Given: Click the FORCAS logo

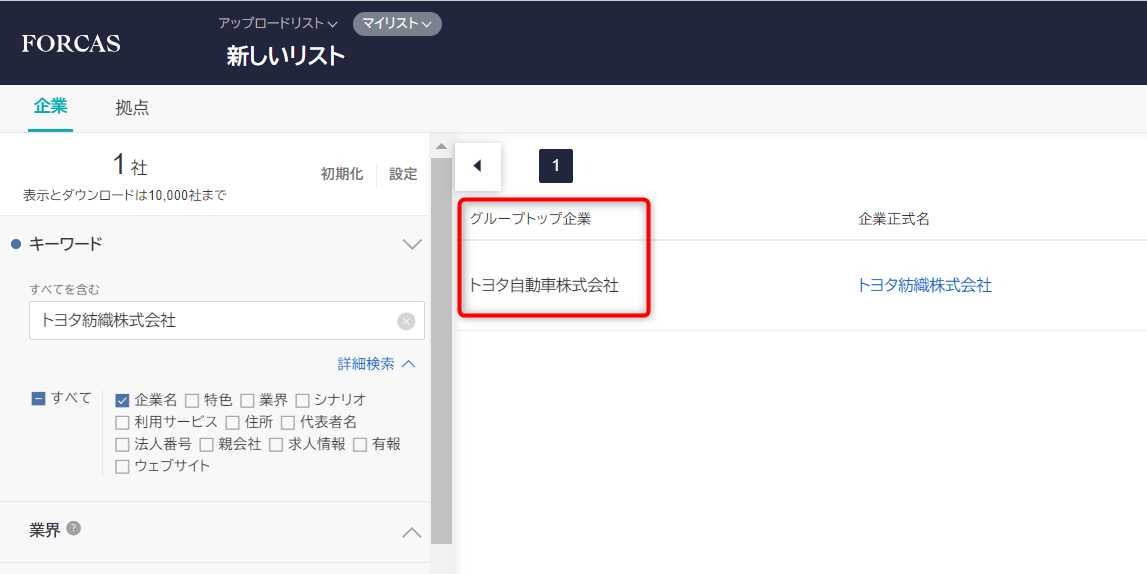Looking at the screenshot, I should (x=71, y=43).
